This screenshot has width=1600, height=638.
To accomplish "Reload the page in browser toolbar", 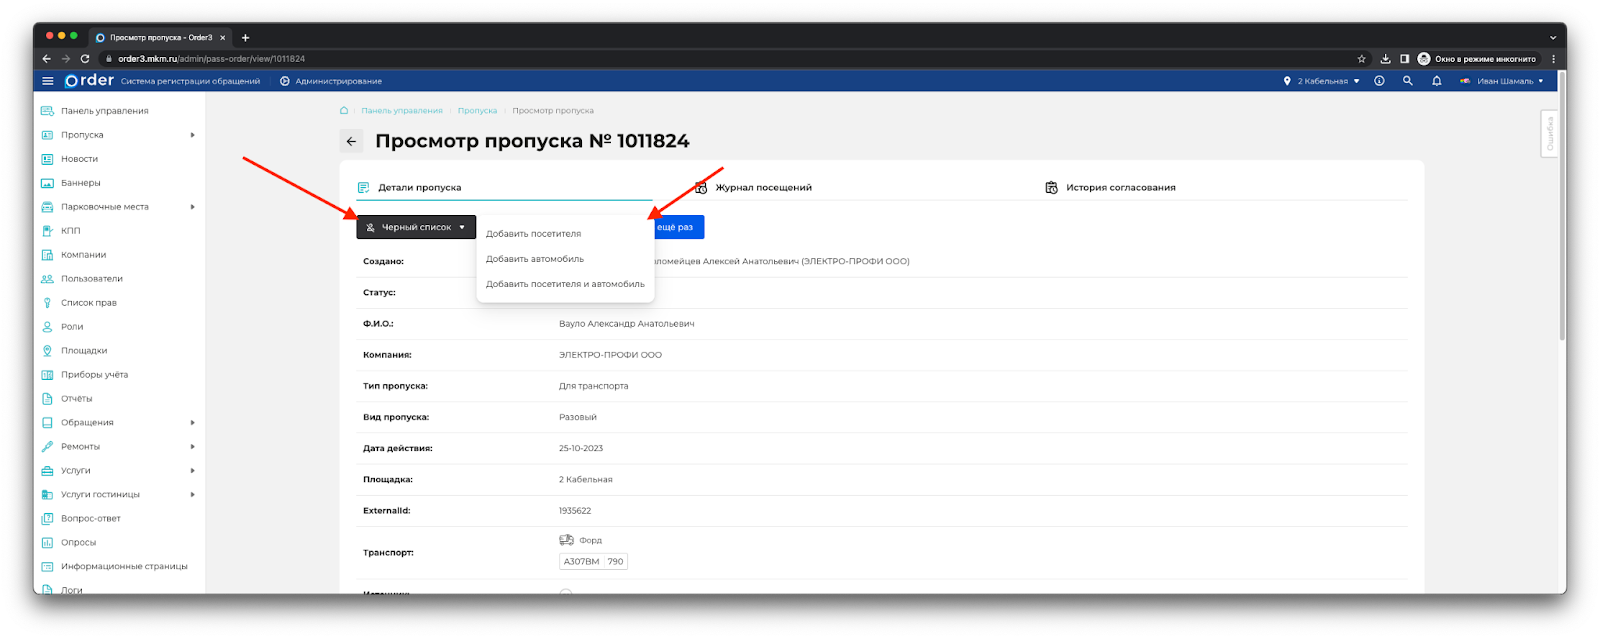I will point(85,59).
